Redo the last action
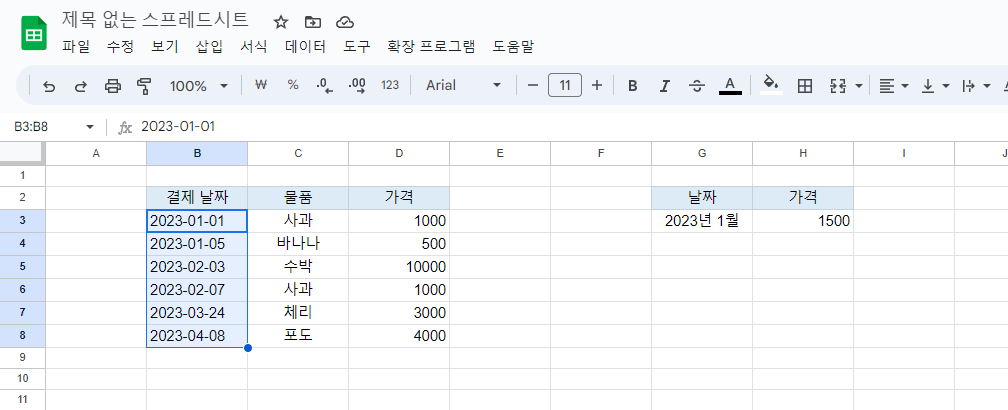This screenshot has width=1008, height=410. pos(81,85)
